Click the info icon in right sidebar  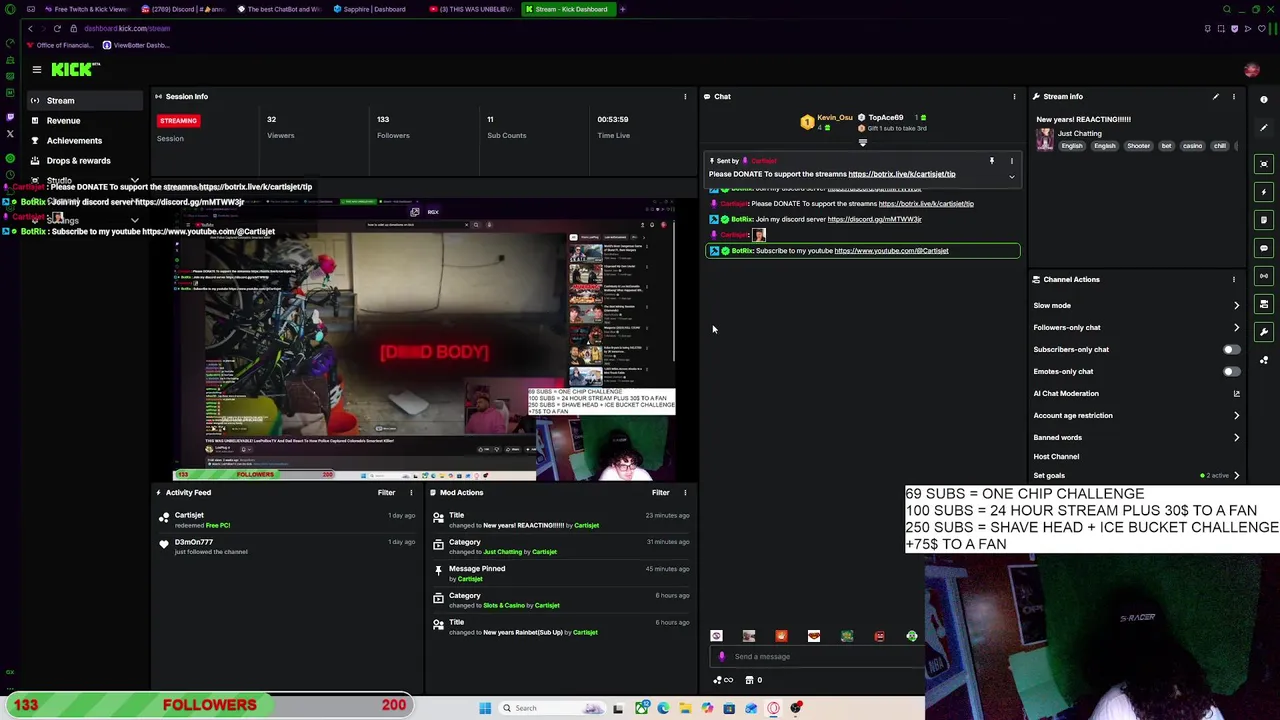(x=1263, y=100)
